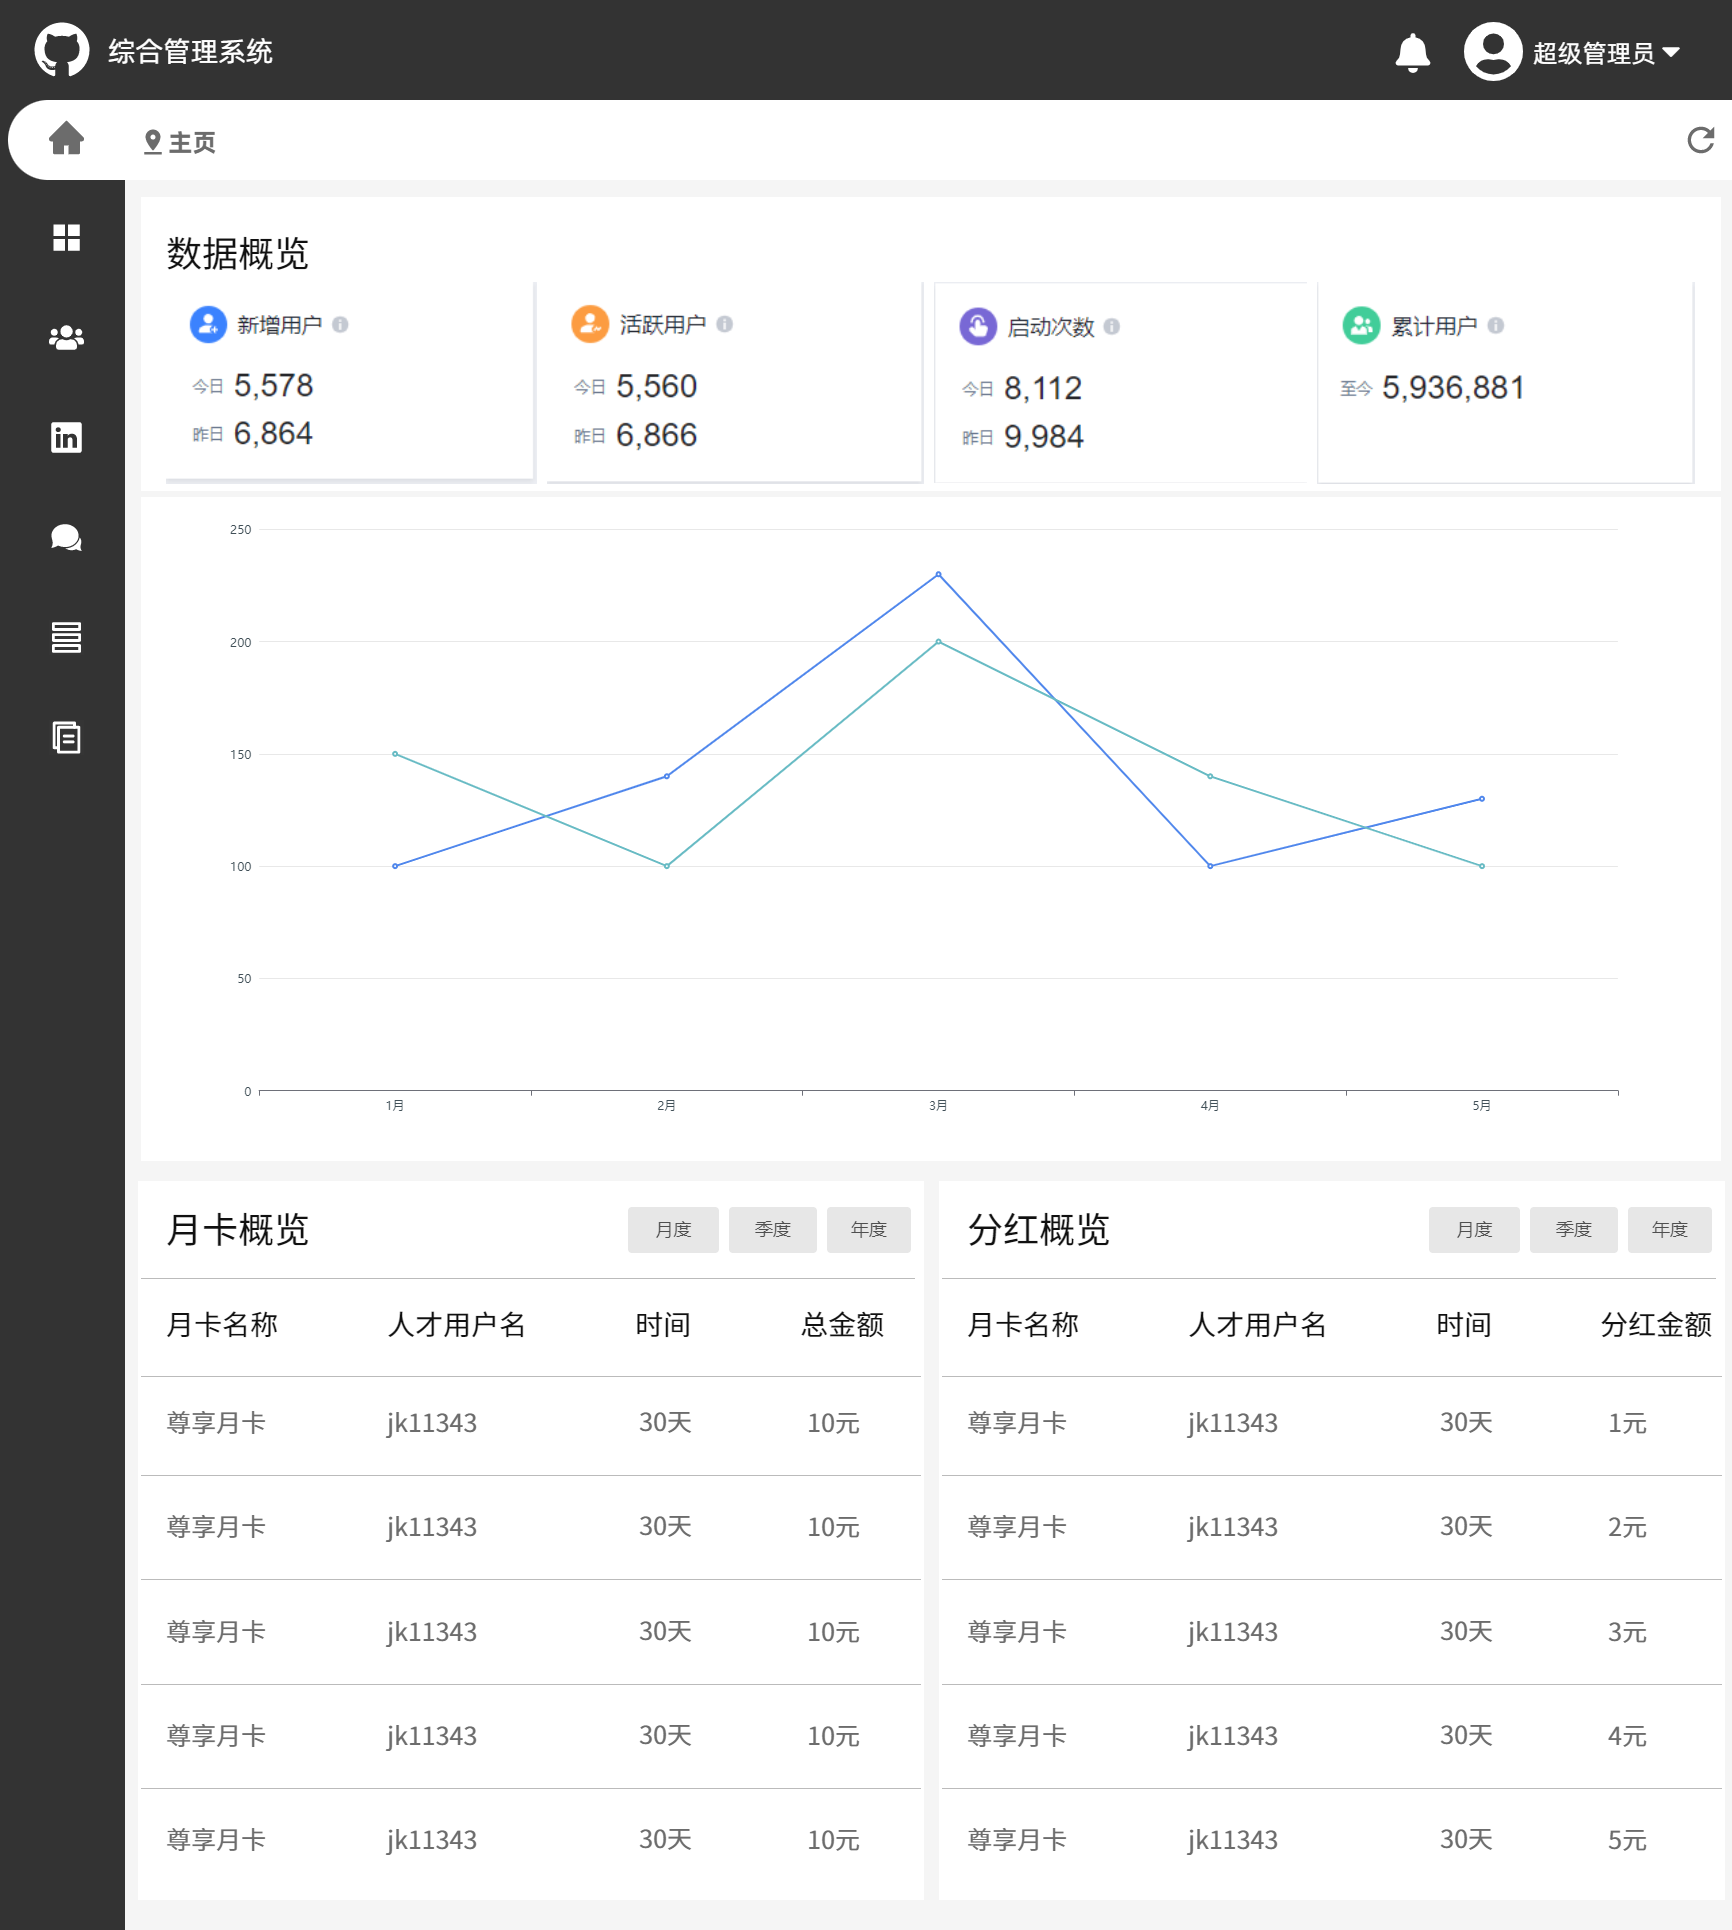Viewport: 1732px width, 1930px height.
Task: Open the stacked list sidebar icon
Action: (66, 637)
